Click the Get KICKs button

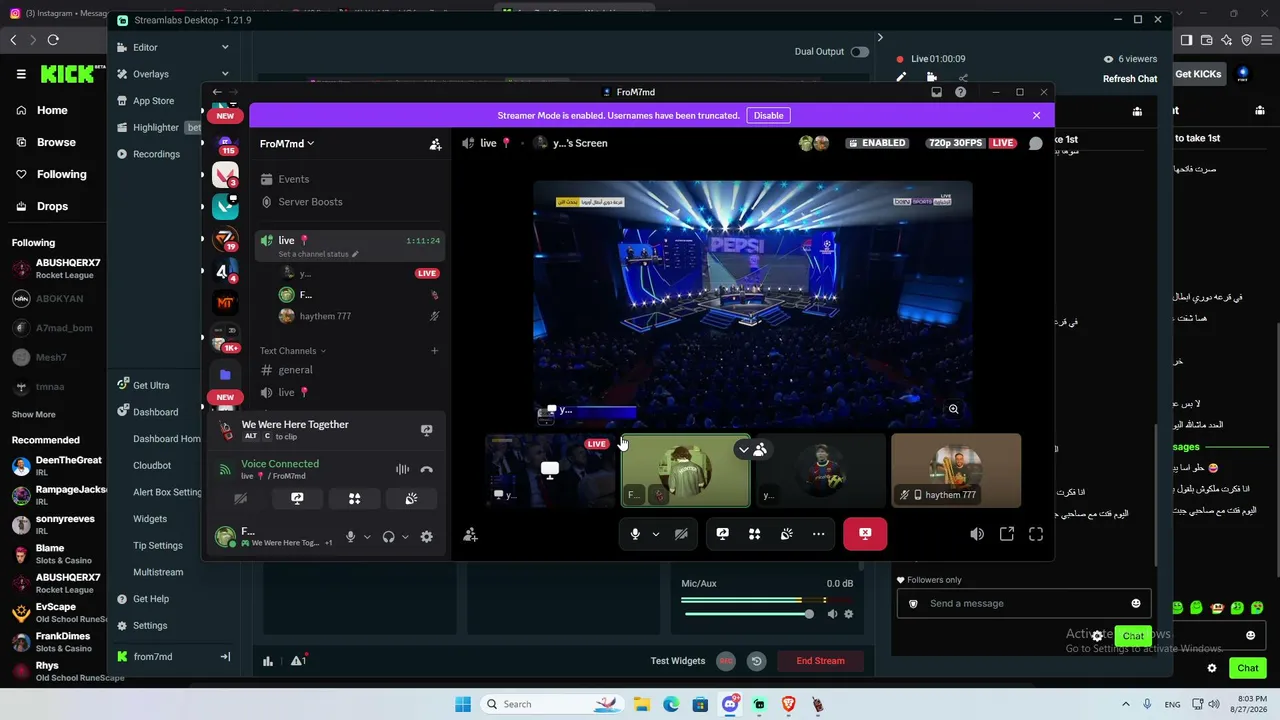pyautogui.click(x=1198, y=74)
